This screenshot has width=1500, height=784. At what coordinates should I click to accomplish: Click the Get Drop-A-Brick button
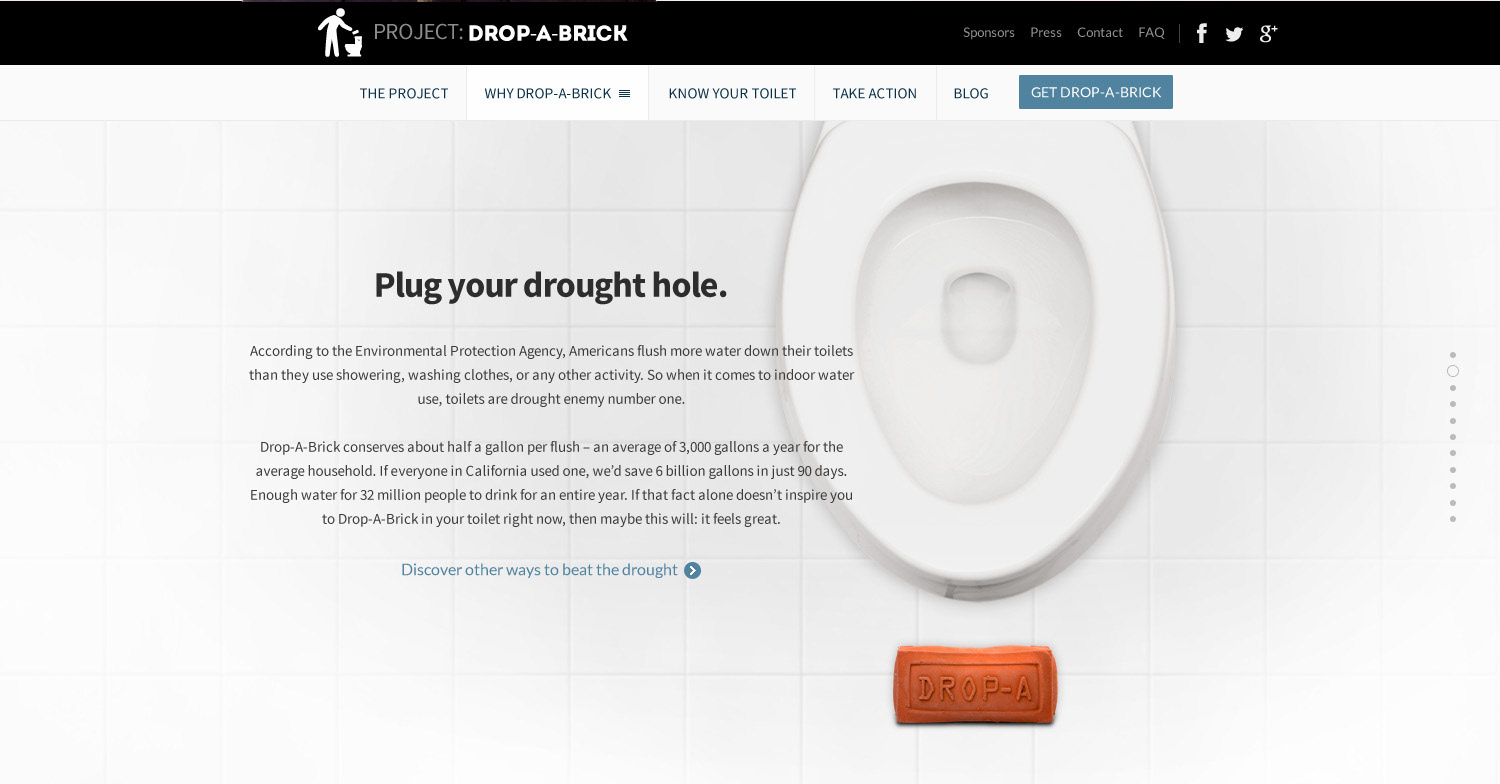click(x=1096, y=92)
